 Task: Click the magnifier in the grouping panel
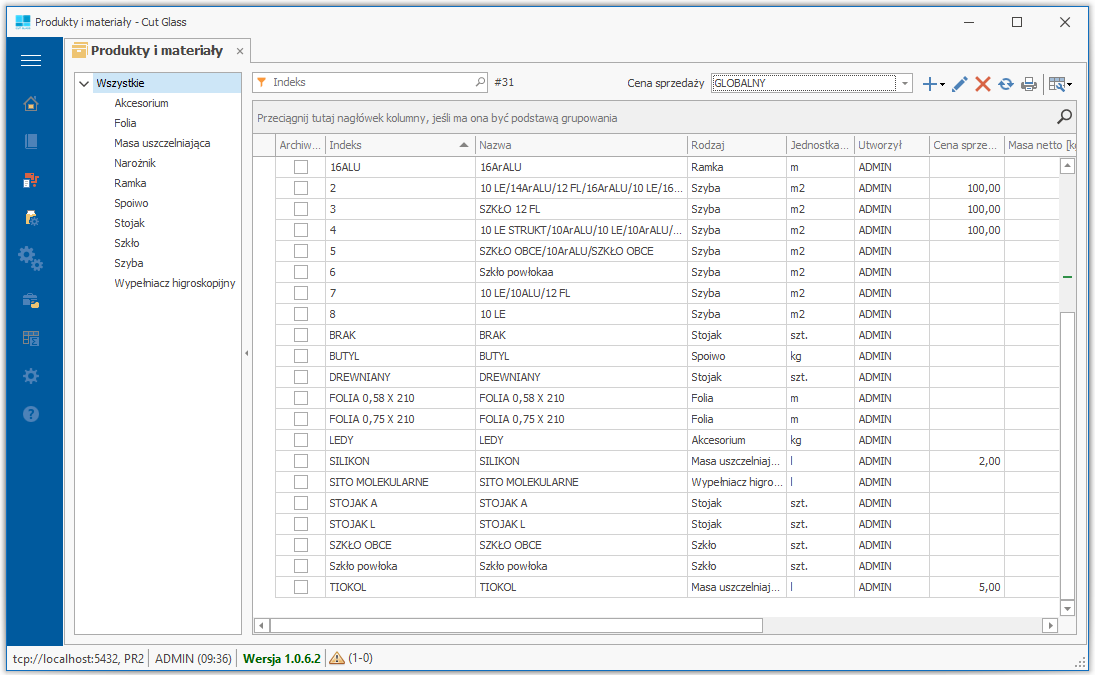(1064, 117)
